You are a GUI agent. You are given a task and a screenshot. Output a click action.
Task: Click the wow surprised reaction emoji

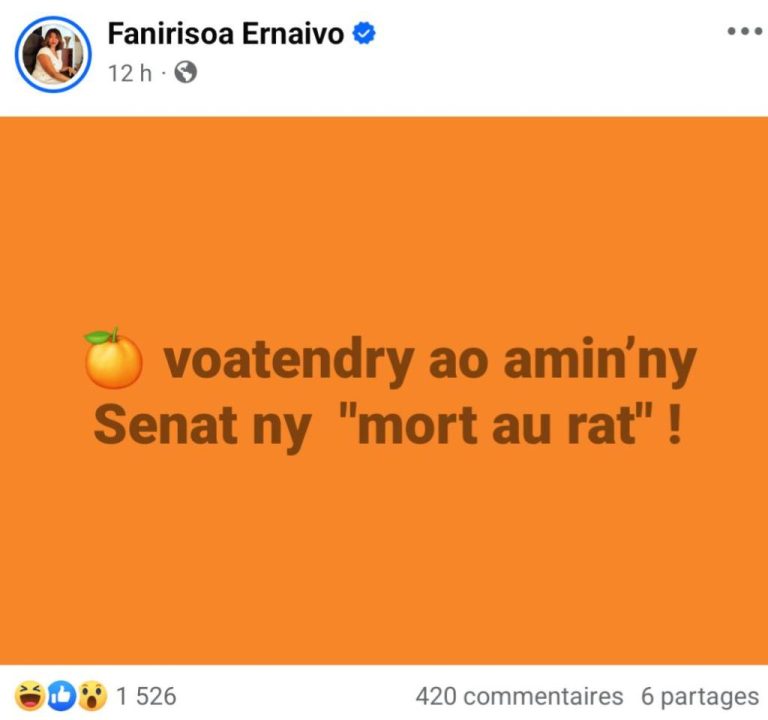click(92, 696)
